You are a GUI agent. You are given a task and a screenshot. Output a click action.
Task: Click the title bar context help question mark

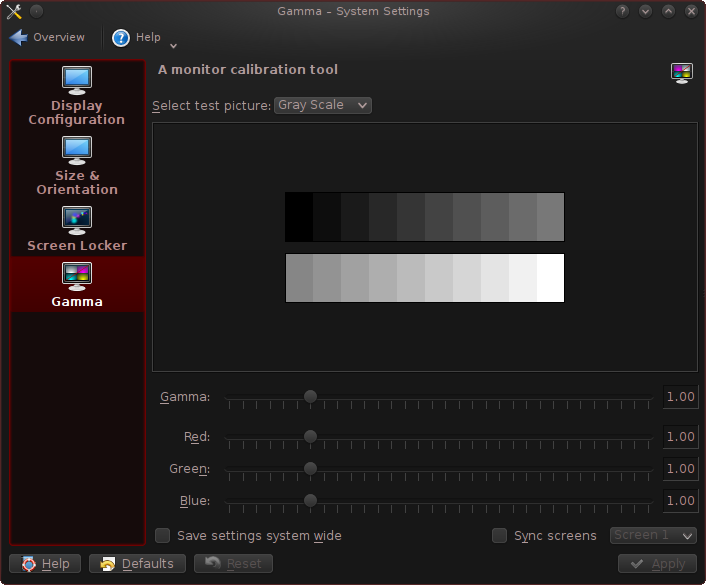[x=622, y=11]
